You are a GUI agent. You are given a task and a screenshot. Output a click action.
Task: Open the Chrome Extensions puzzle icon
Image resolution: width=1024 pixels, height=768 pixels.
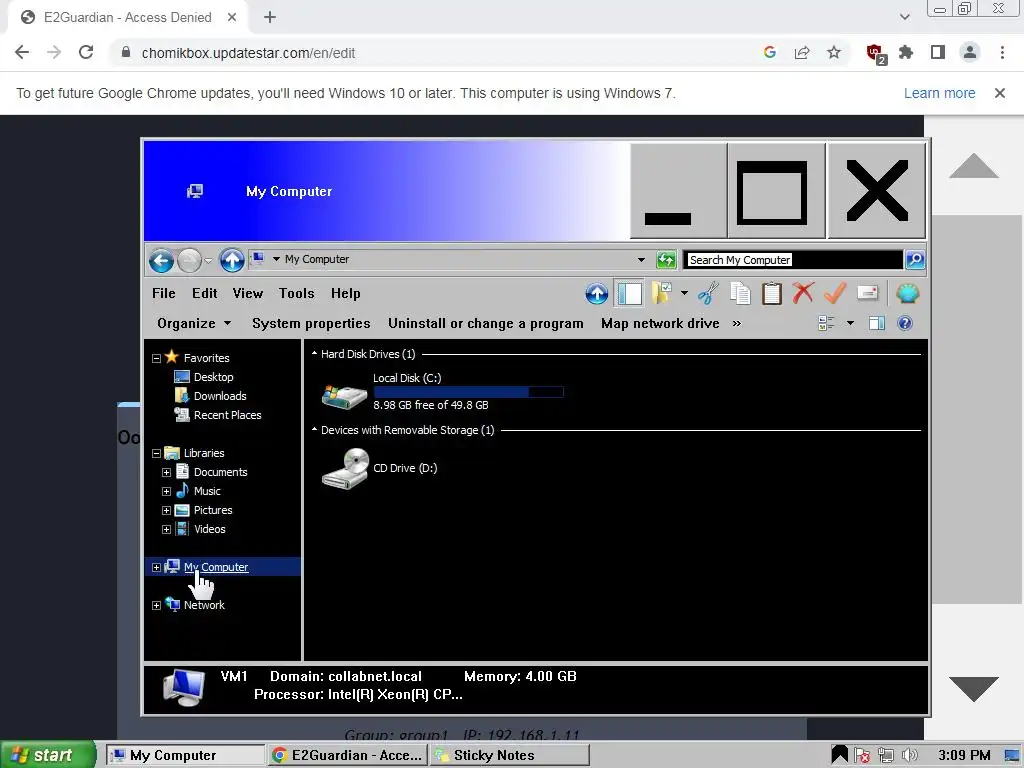[x=906, y=52]
